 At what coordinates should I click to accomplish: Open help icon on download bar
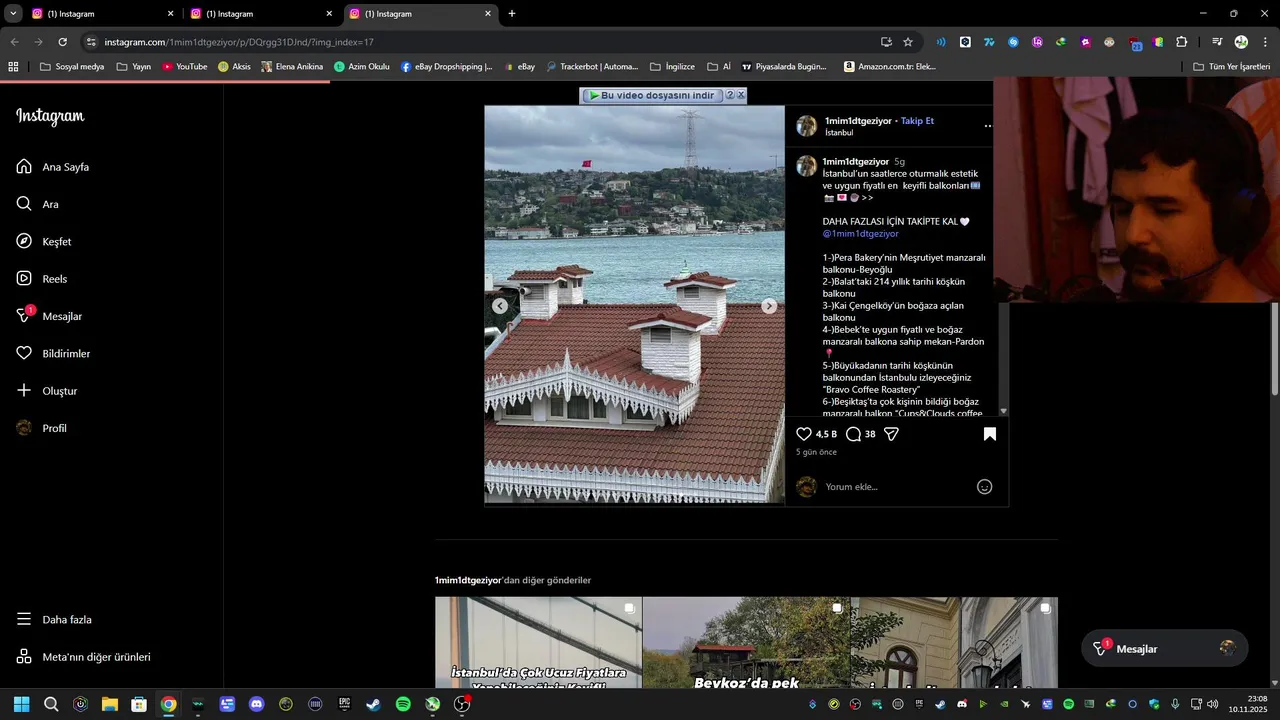click(x=730, y=95)
